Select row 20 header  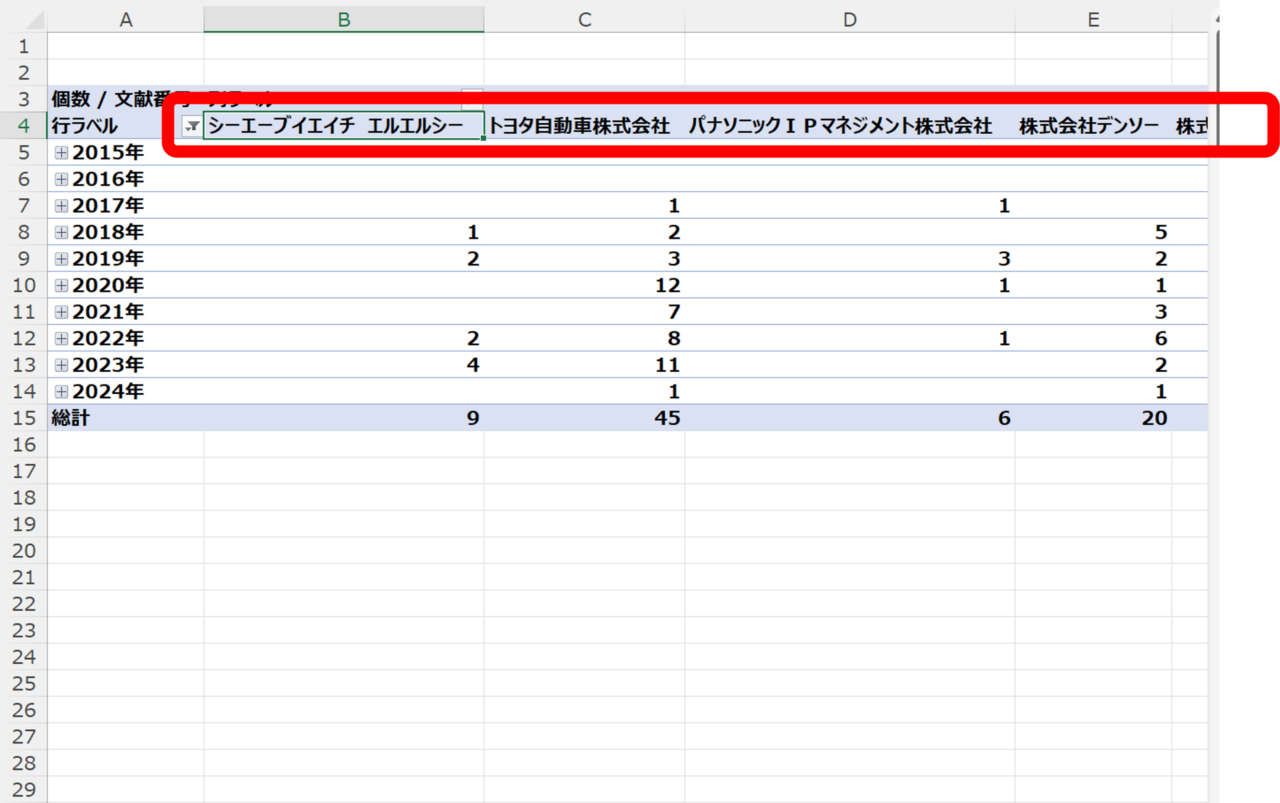pyautogui.click(x=24, y=551)
